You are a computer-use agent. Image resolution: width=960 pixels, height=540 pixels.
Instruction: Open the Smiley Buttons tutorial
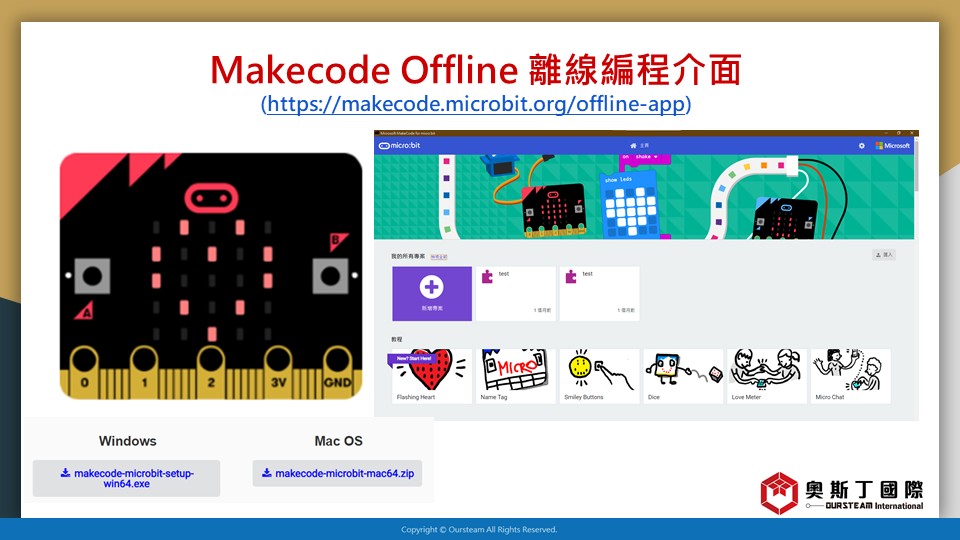pyautogui.click(x=599, y=376)
